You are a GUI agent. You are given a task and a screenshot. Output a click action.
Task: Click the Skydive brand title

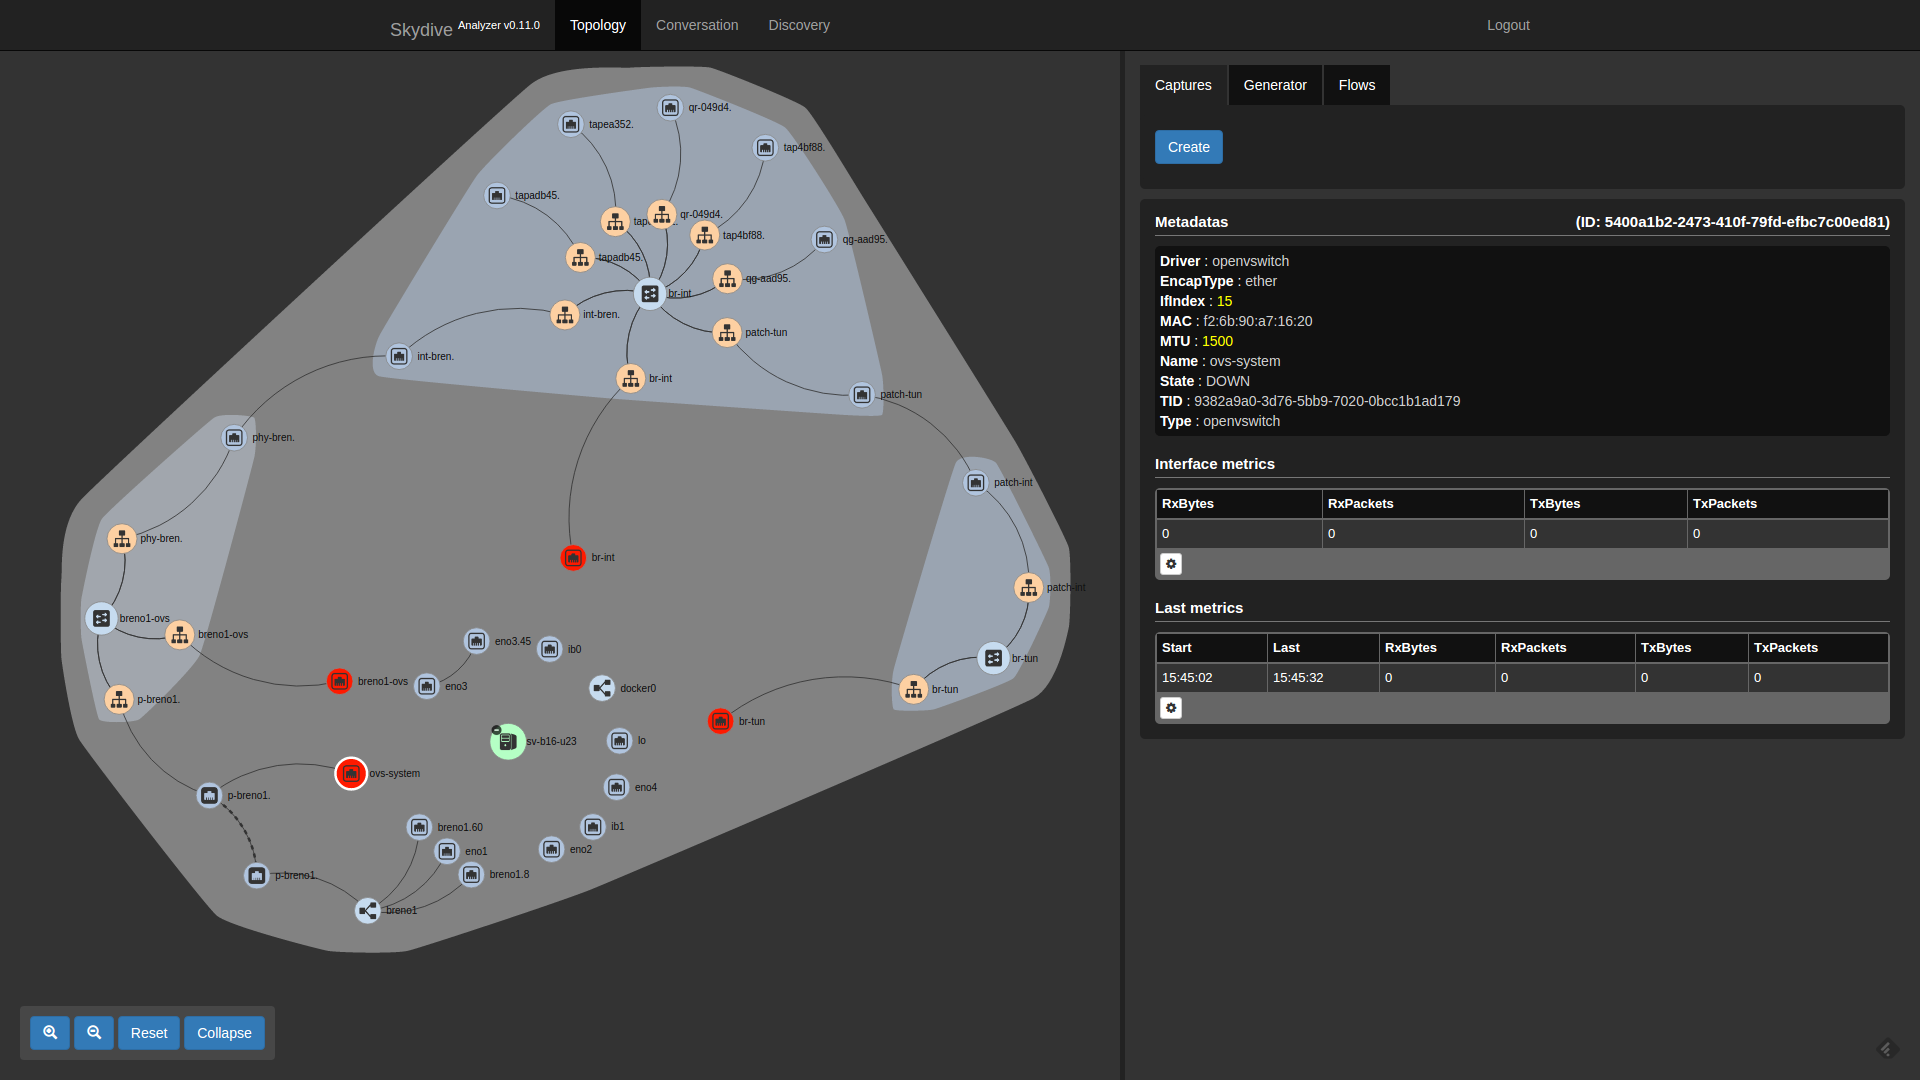coord(421,30)
